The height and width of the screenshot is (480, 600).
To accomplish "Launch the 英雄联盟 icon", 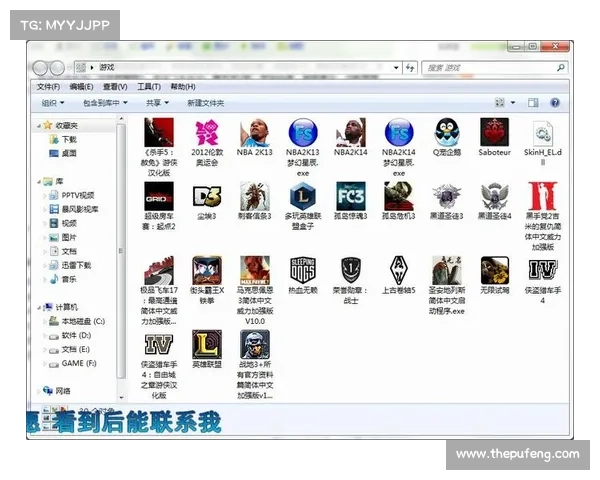I will click(207, 344).
